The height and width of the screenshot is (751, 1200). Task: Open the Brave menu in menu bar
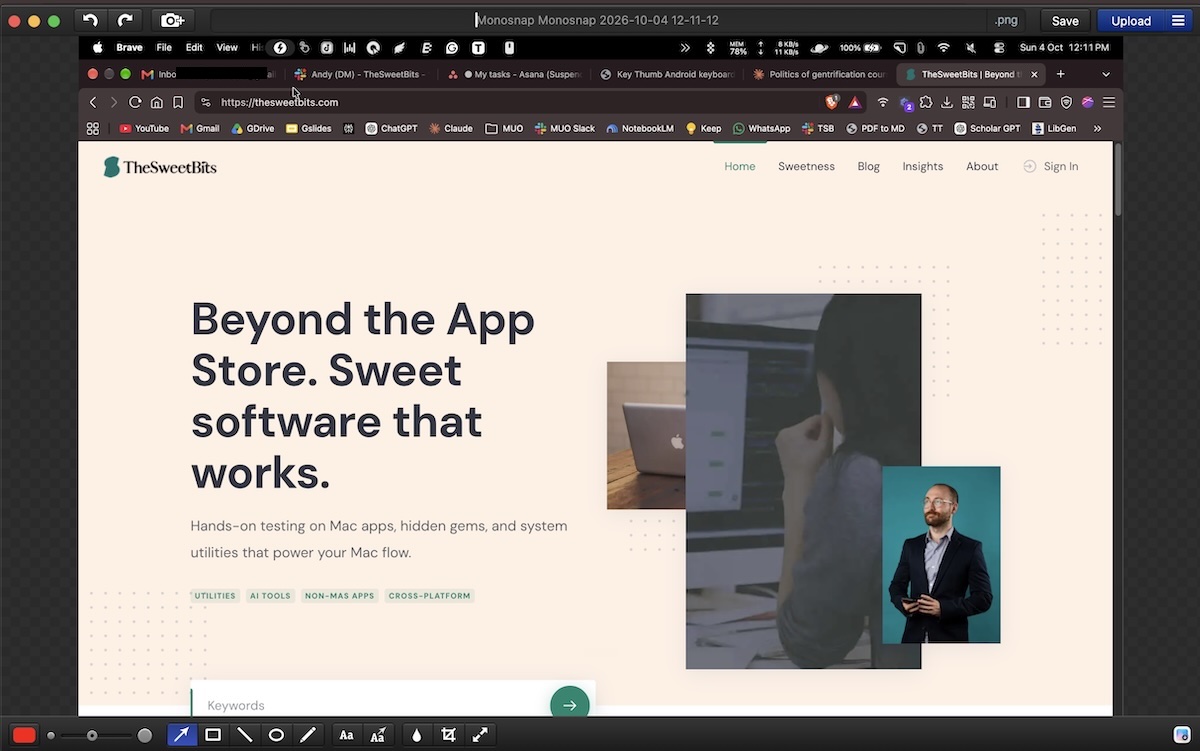(x=129, y=47)
